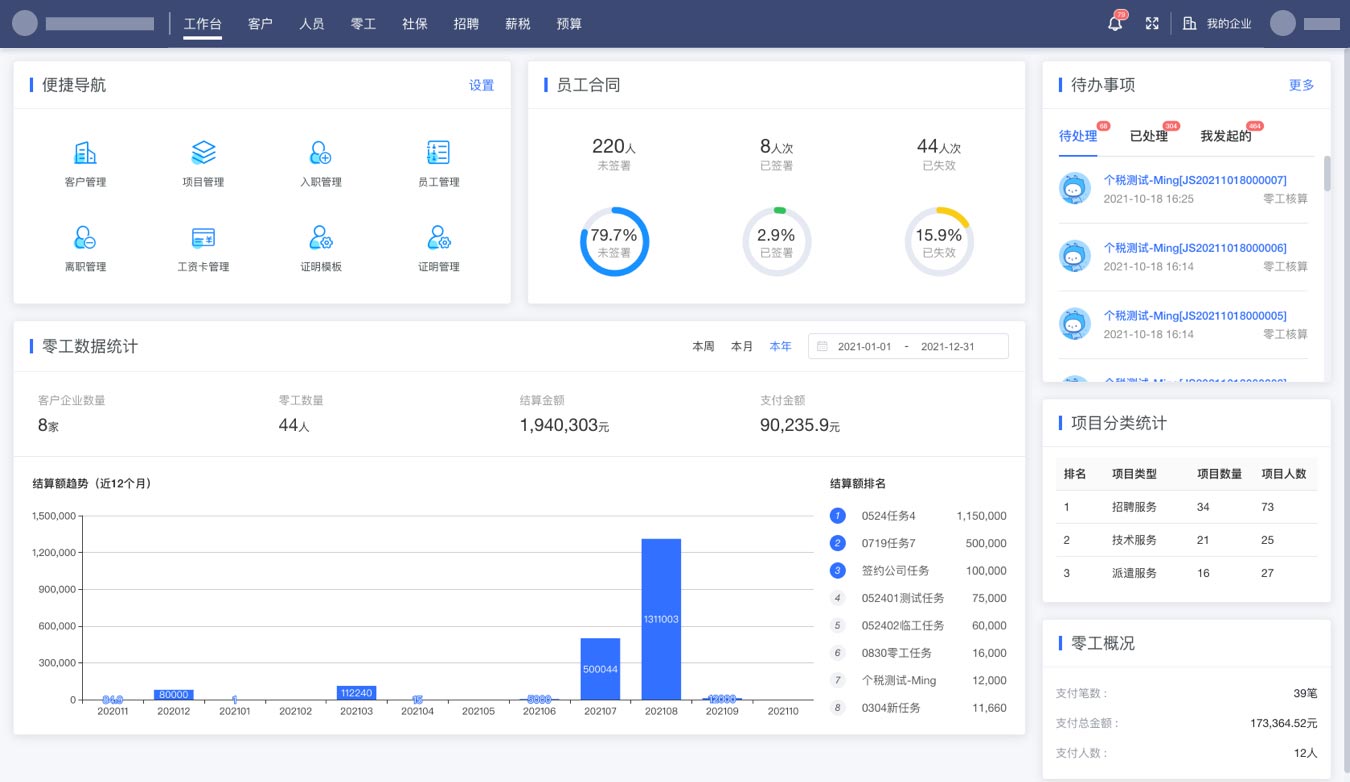Viewport: 1350px width, 782px height.
Task: Open the 项目管理 shortcut icon
Action: [x=203, y=153]
